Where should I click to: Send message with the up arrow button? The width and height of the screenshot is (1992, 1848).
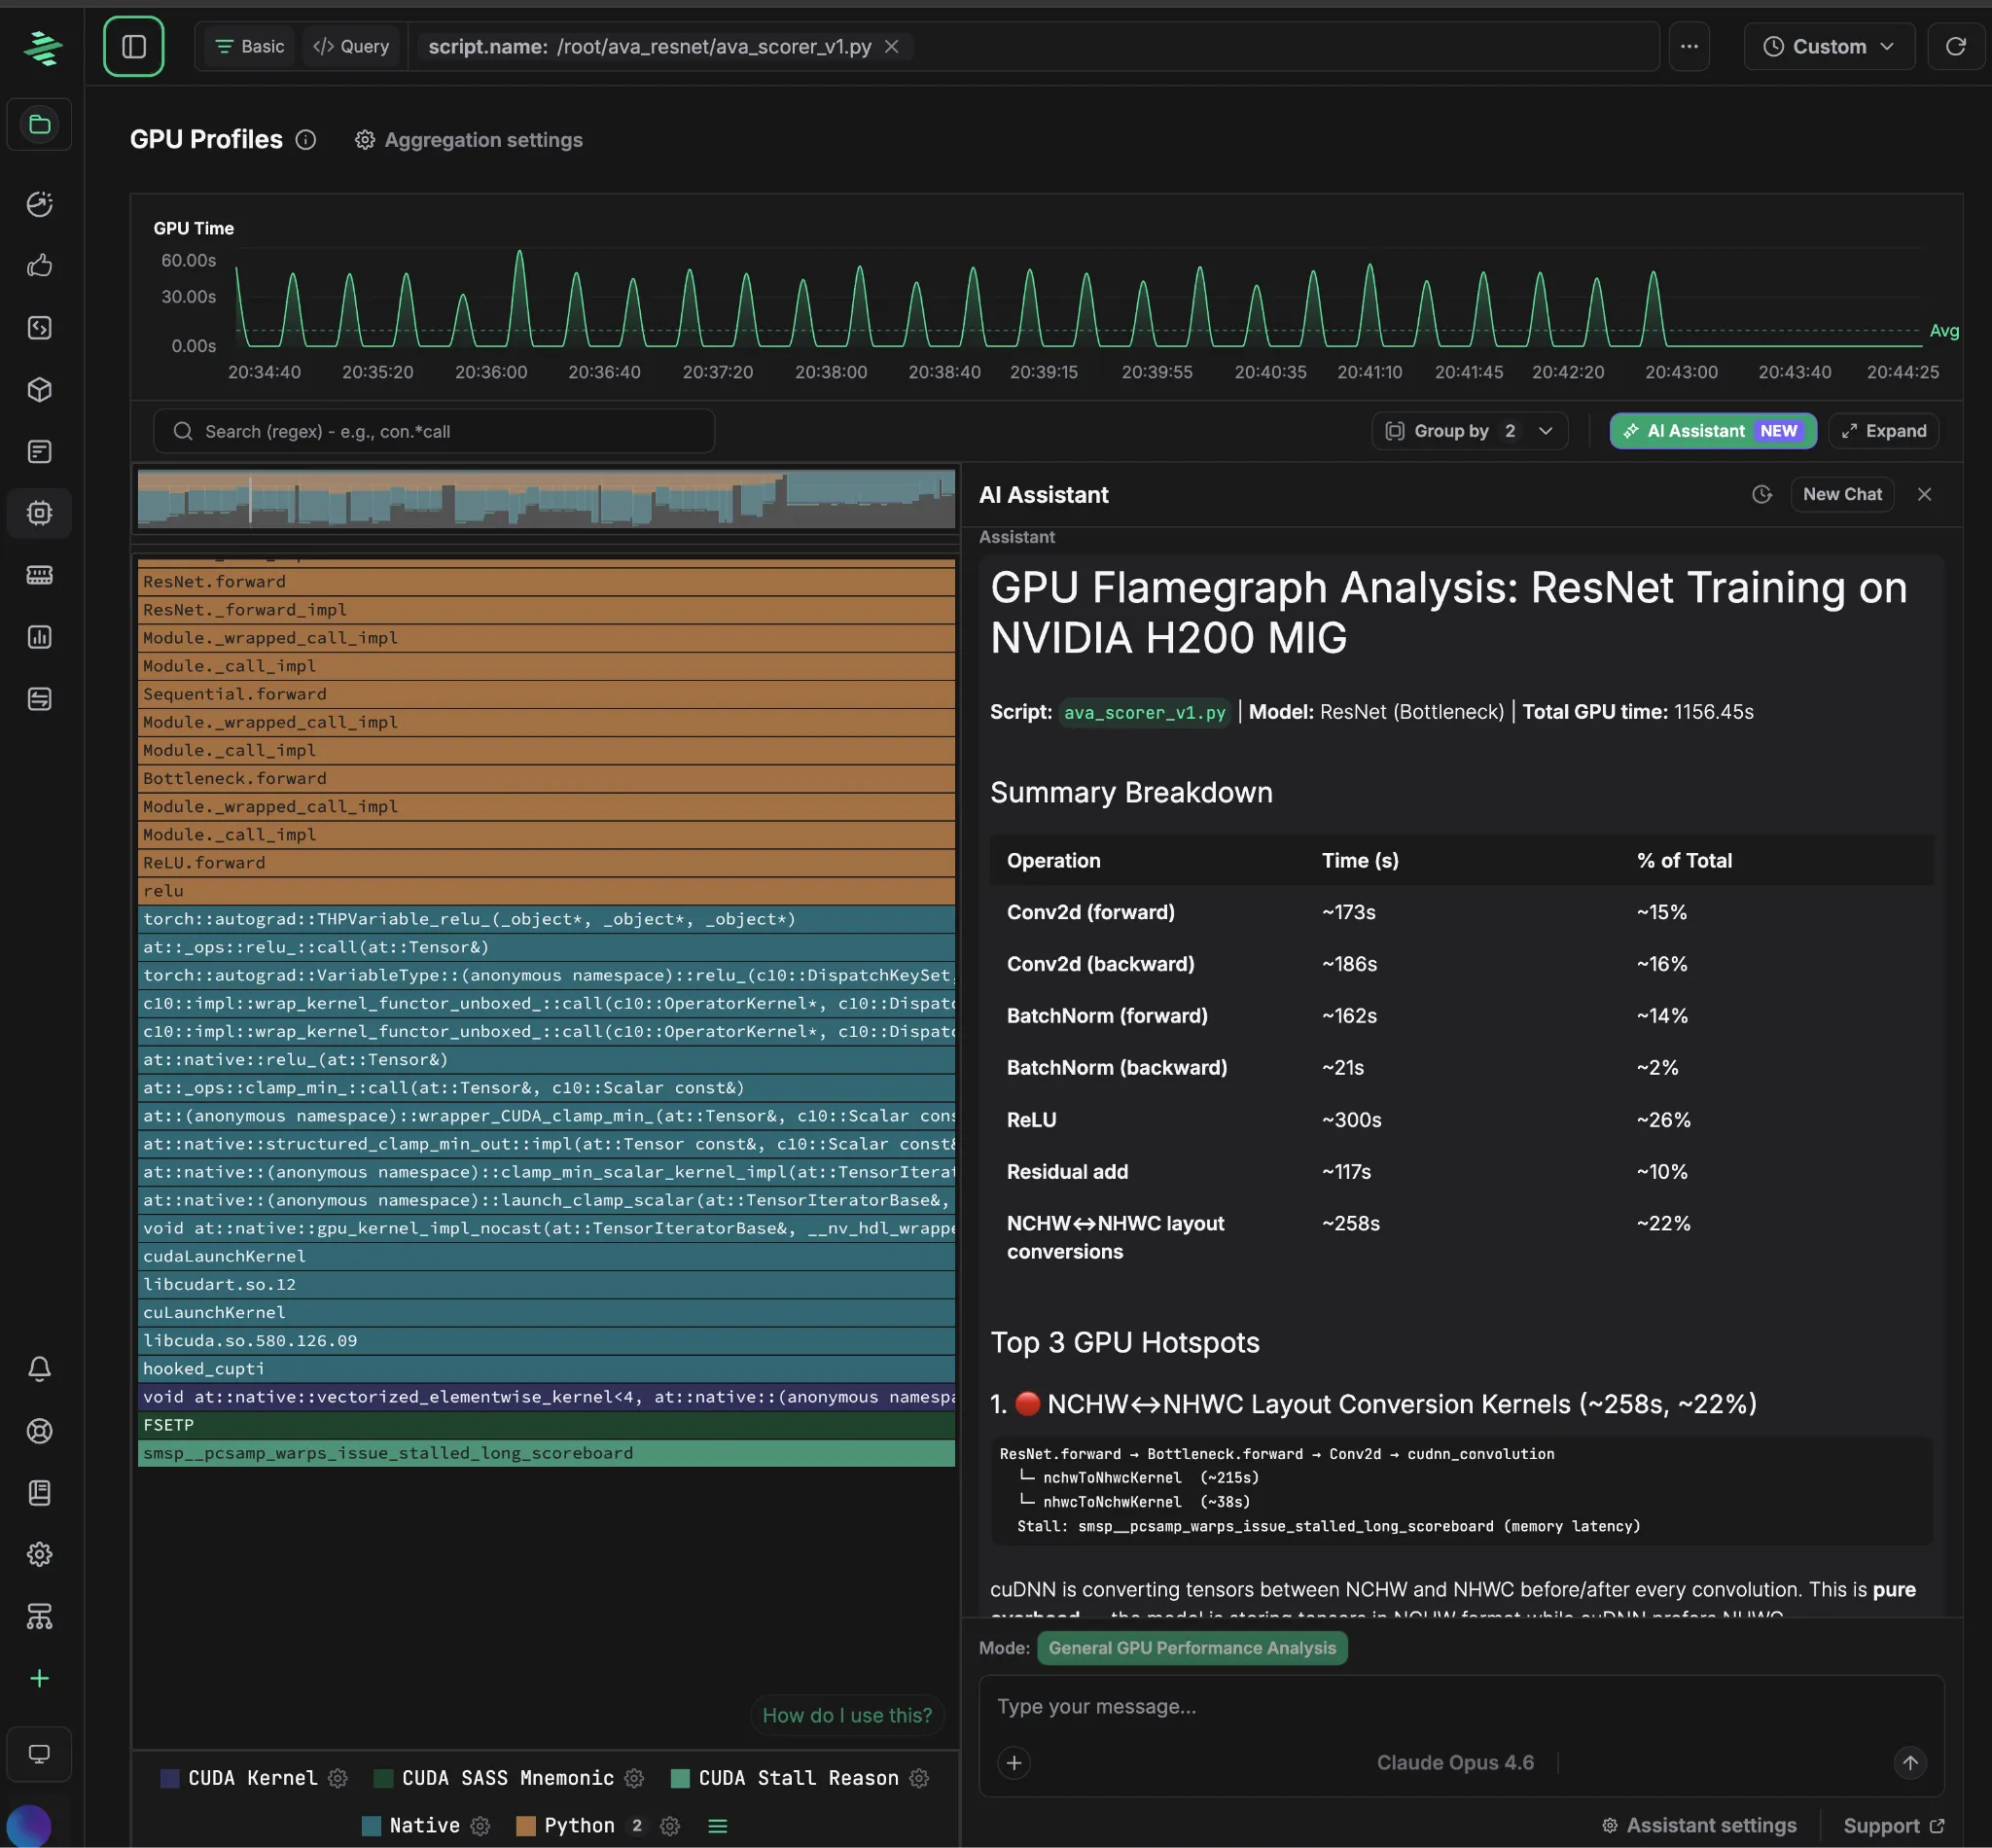click(1910, 1763)
